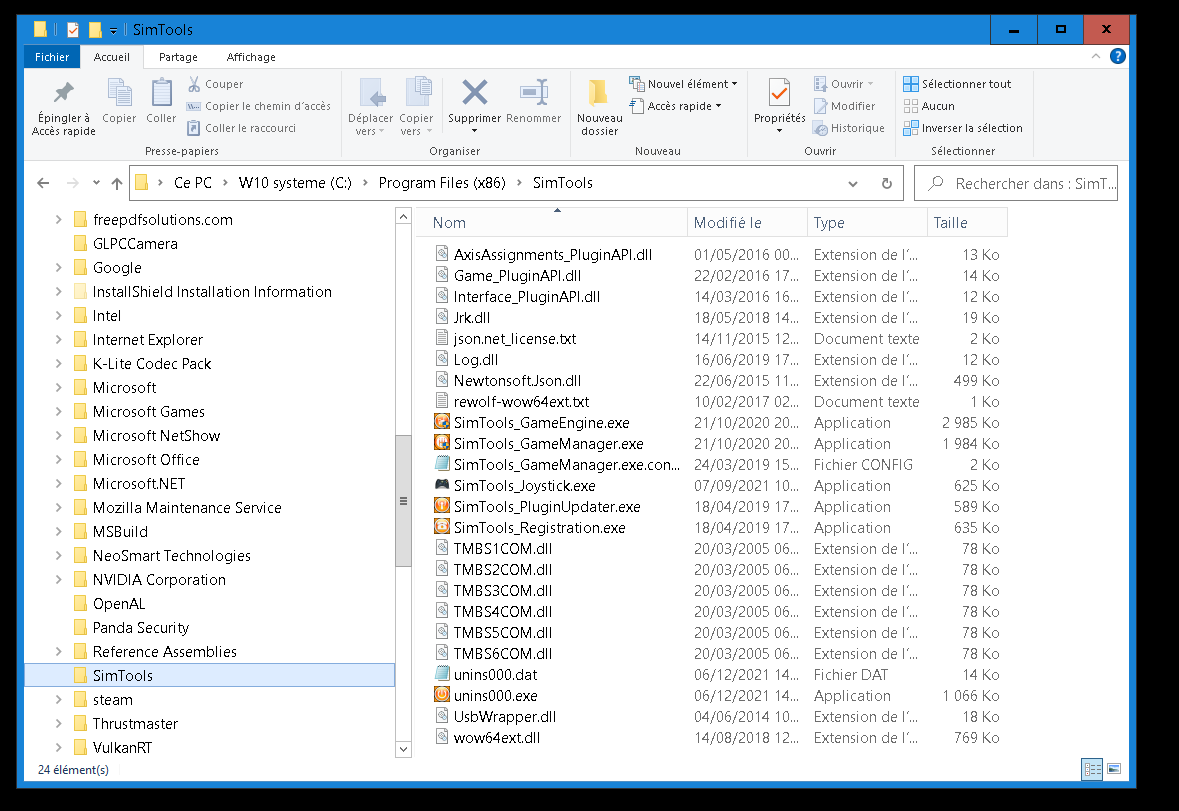The width and height of the screenshot is (1179, 811).
Task: Click the blue help question mark icon
Action: click(x=1118, y=57)
